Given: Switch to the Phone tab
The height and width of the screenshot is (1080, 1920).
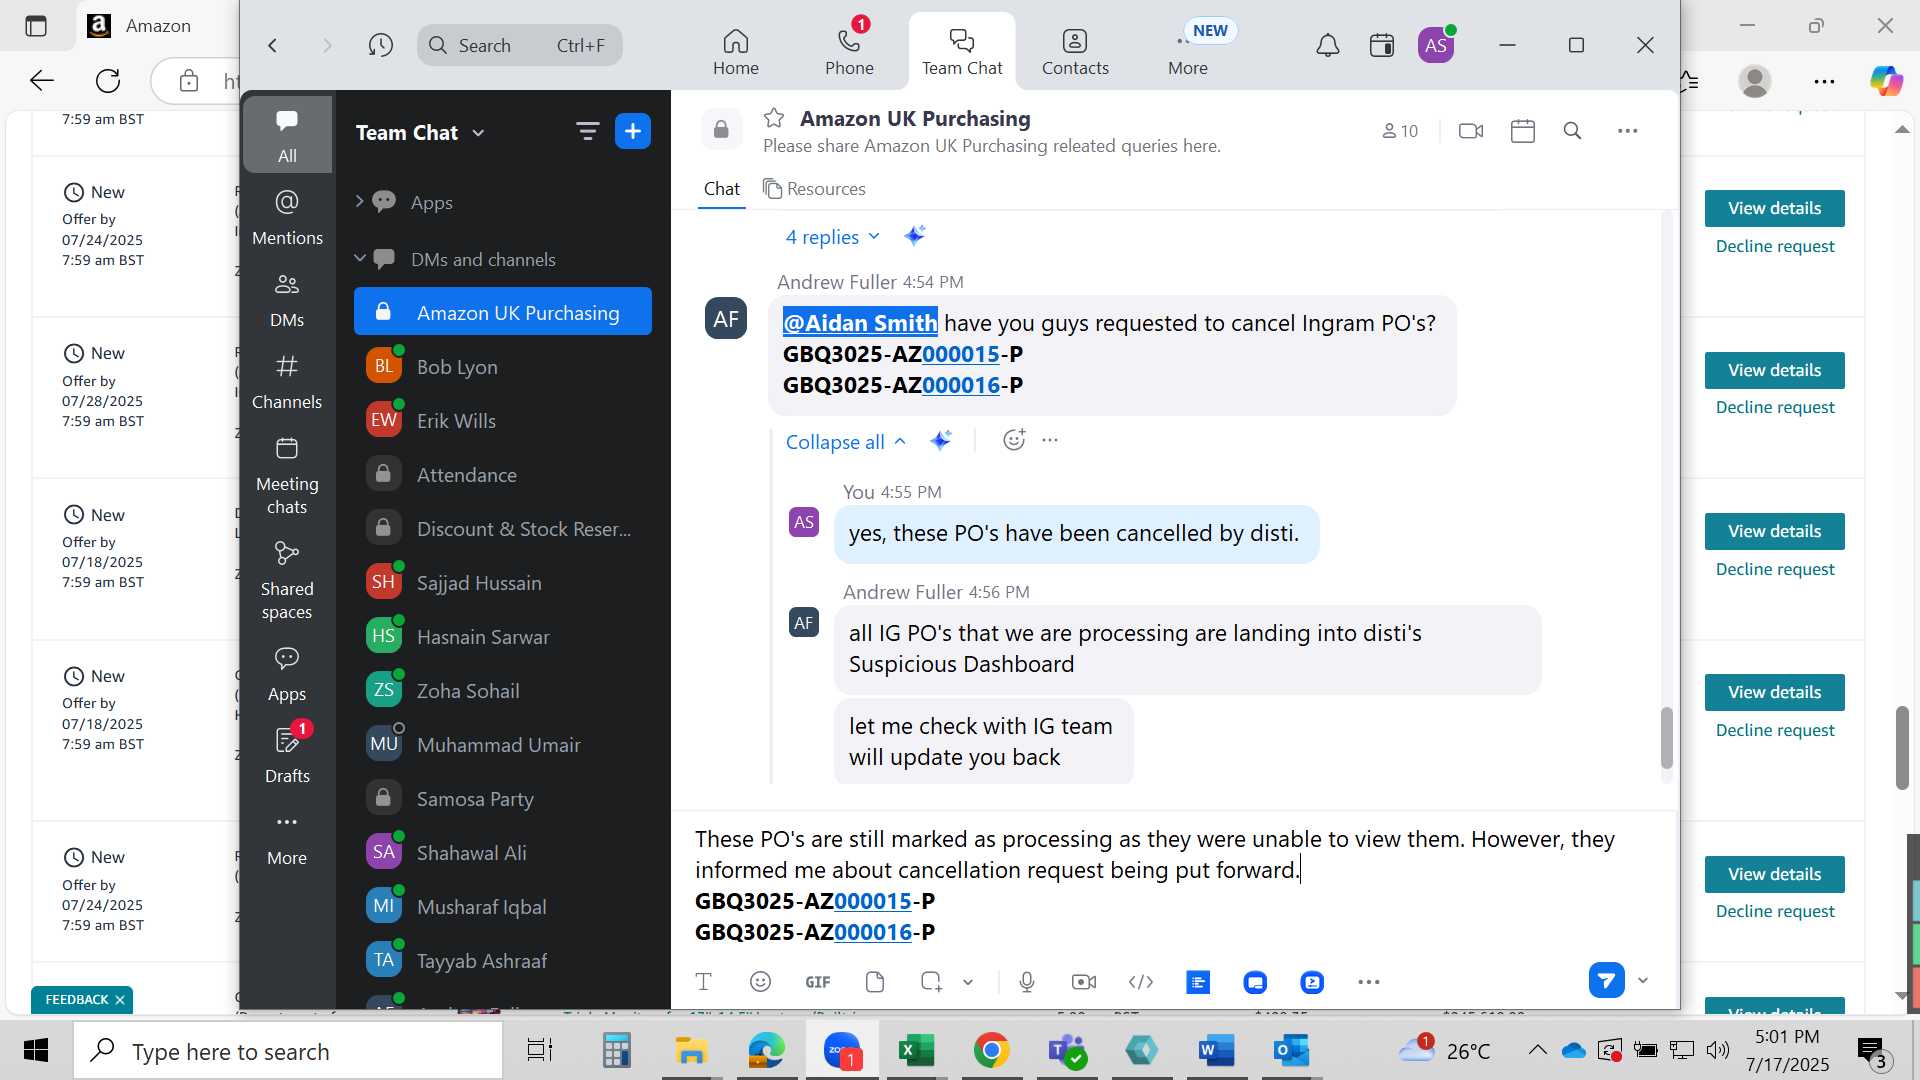Looking at the screenshot, I should [849, 52].
